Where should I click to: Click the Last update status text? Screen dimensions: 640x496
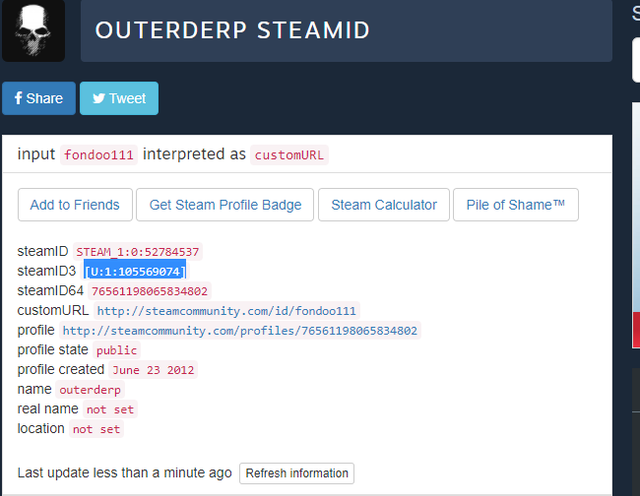[124, 473]
